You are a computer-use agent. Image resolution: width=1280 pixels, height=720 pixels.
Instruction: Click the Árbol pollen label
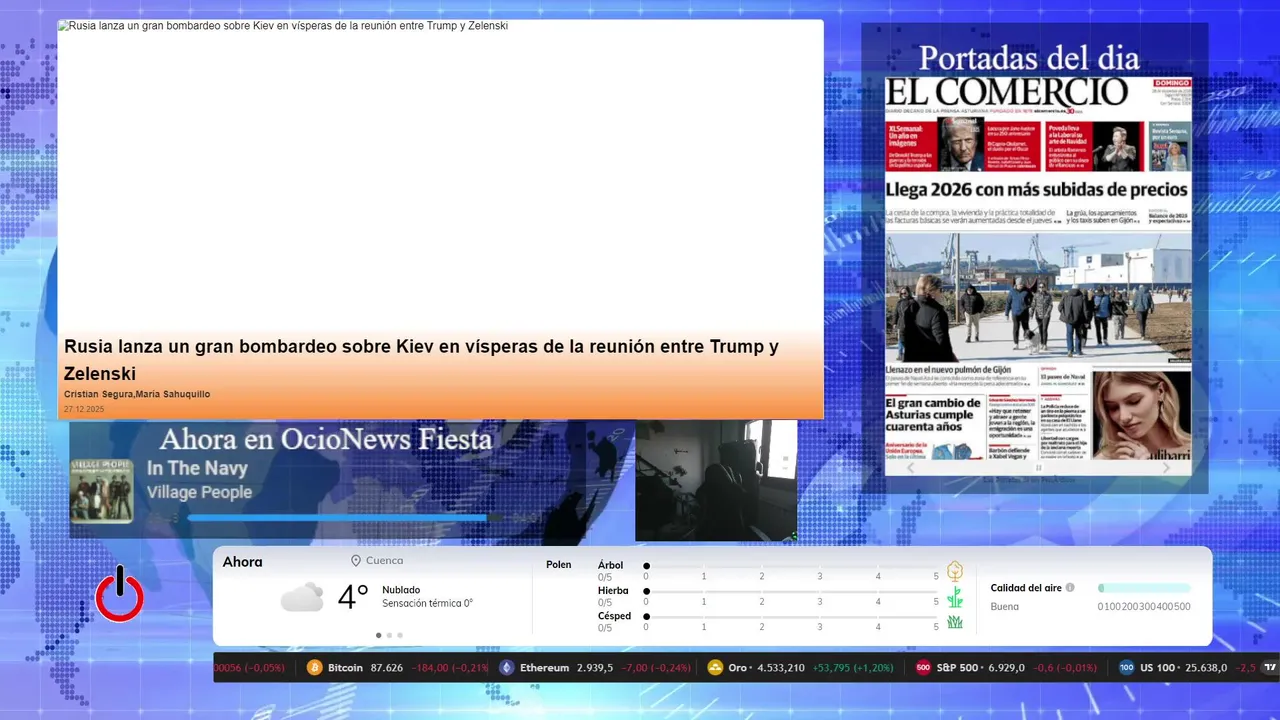pyautogui.click(x=610, y=565)
